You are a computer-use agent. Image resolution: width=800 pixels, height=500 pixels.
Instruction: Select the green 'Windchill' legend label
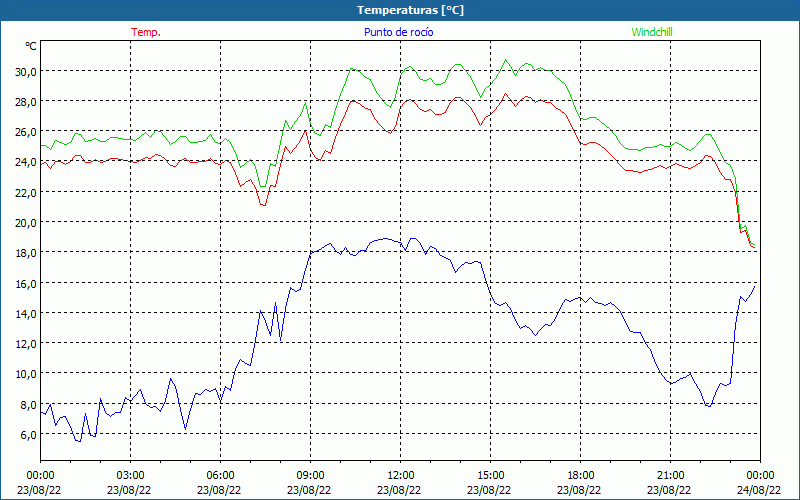(652, 32)
